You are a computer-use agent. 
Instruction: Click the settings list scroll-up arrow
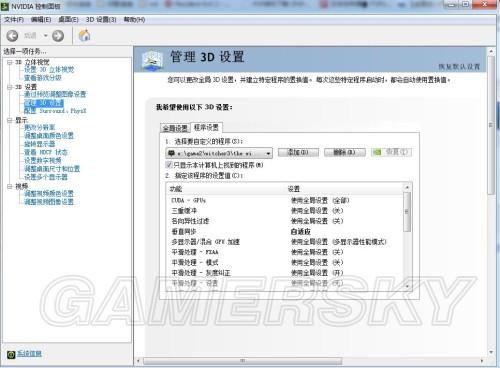click(x=407, y=187)
